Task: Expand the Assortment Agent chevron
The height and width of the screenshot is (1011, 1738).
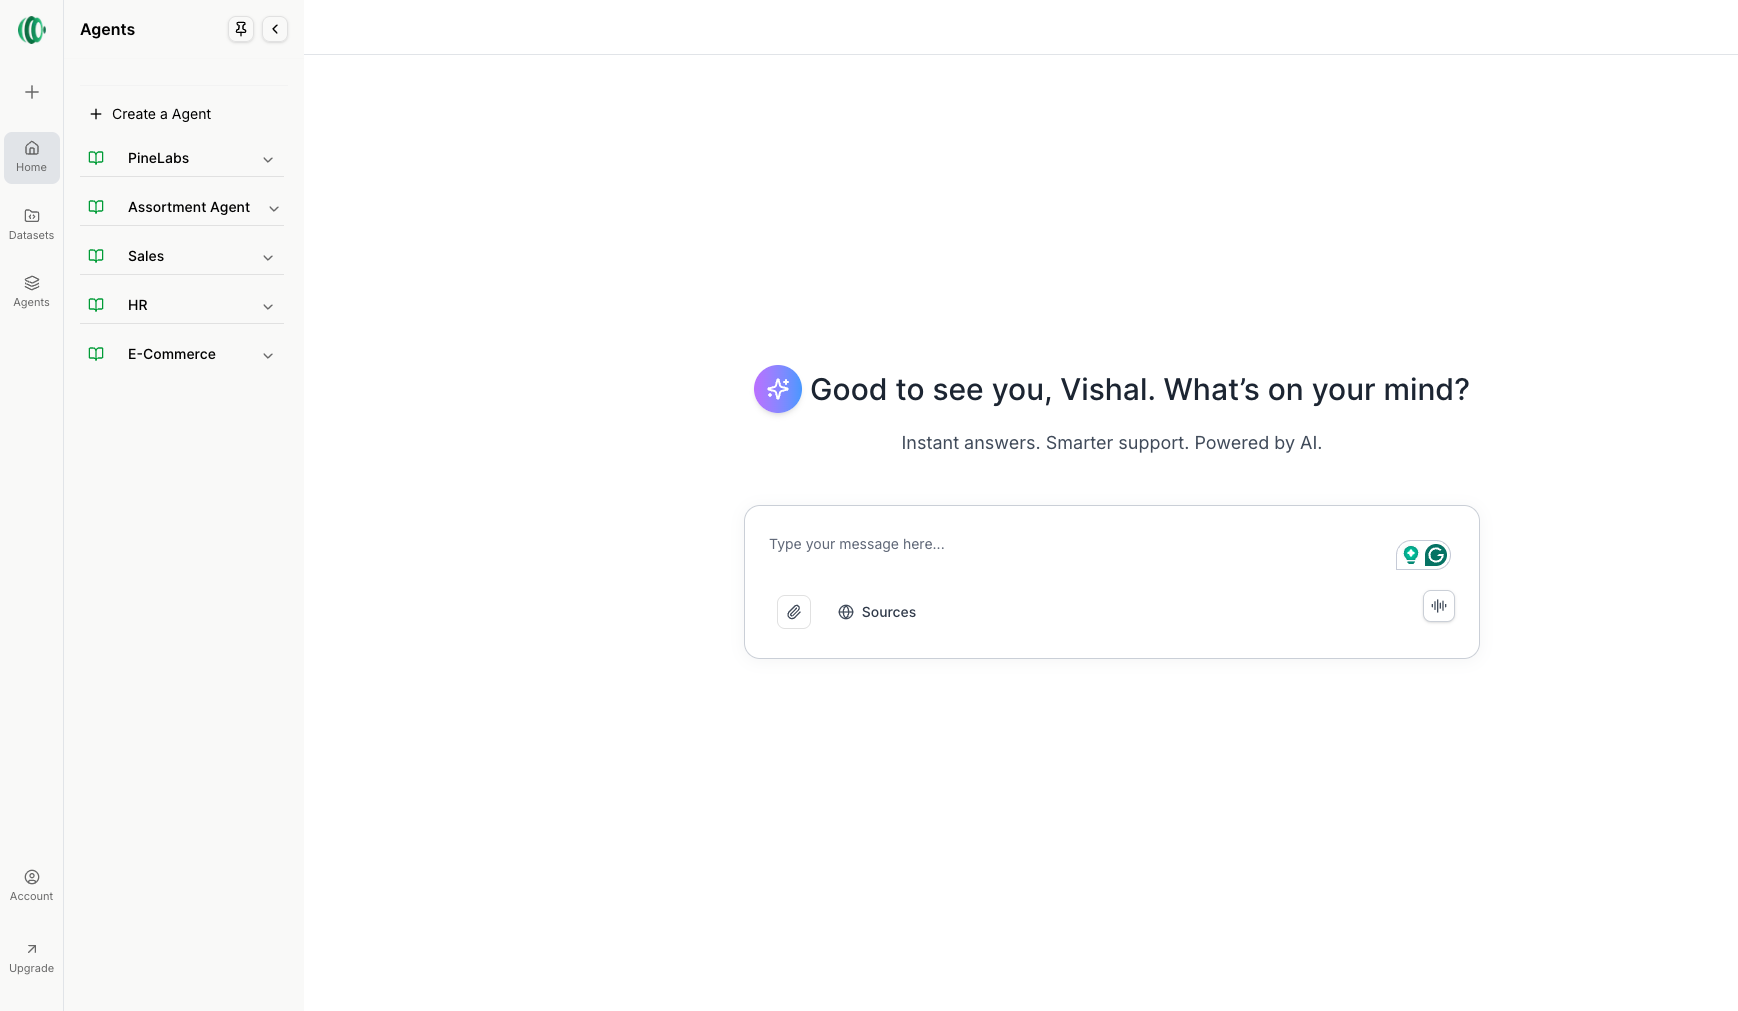Action: coord(274,208)
